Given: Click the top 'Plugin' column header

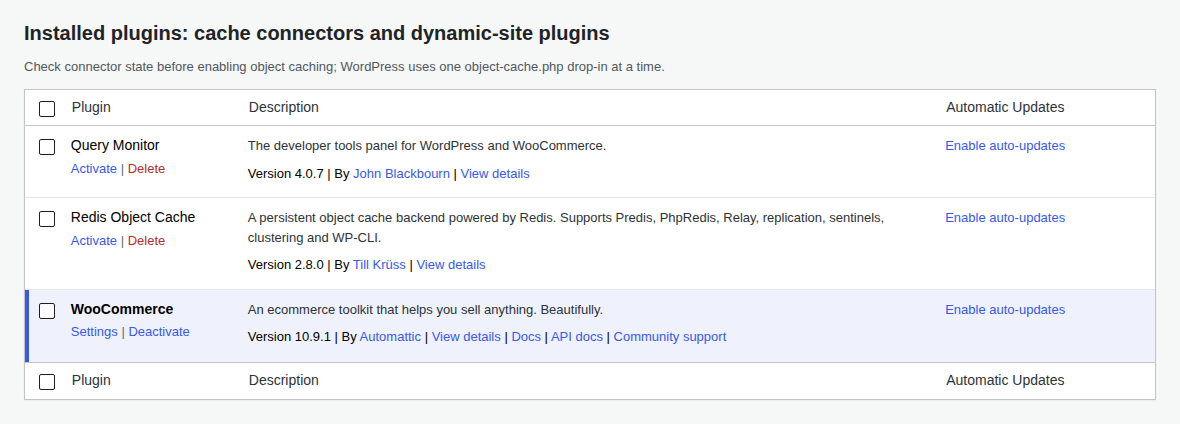Looking at the screenshot, I should click(91, 108).
